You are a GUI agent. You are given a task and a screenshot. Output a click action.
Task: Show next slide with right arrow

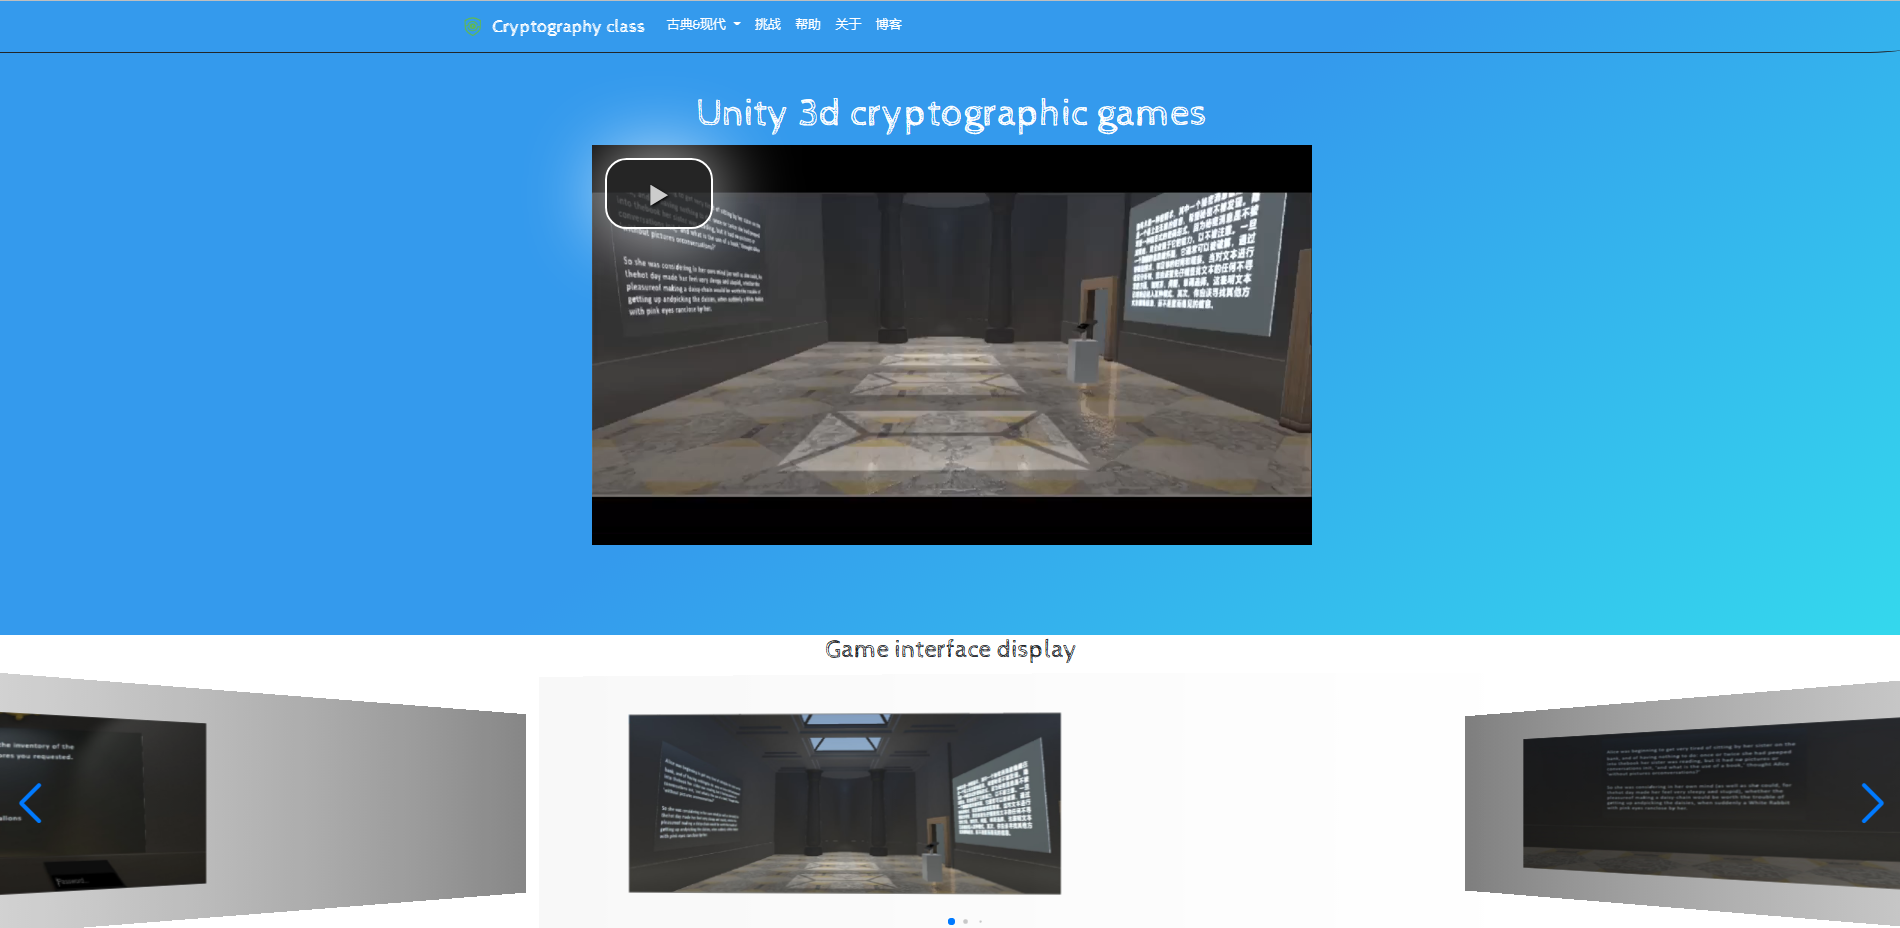1872,803
